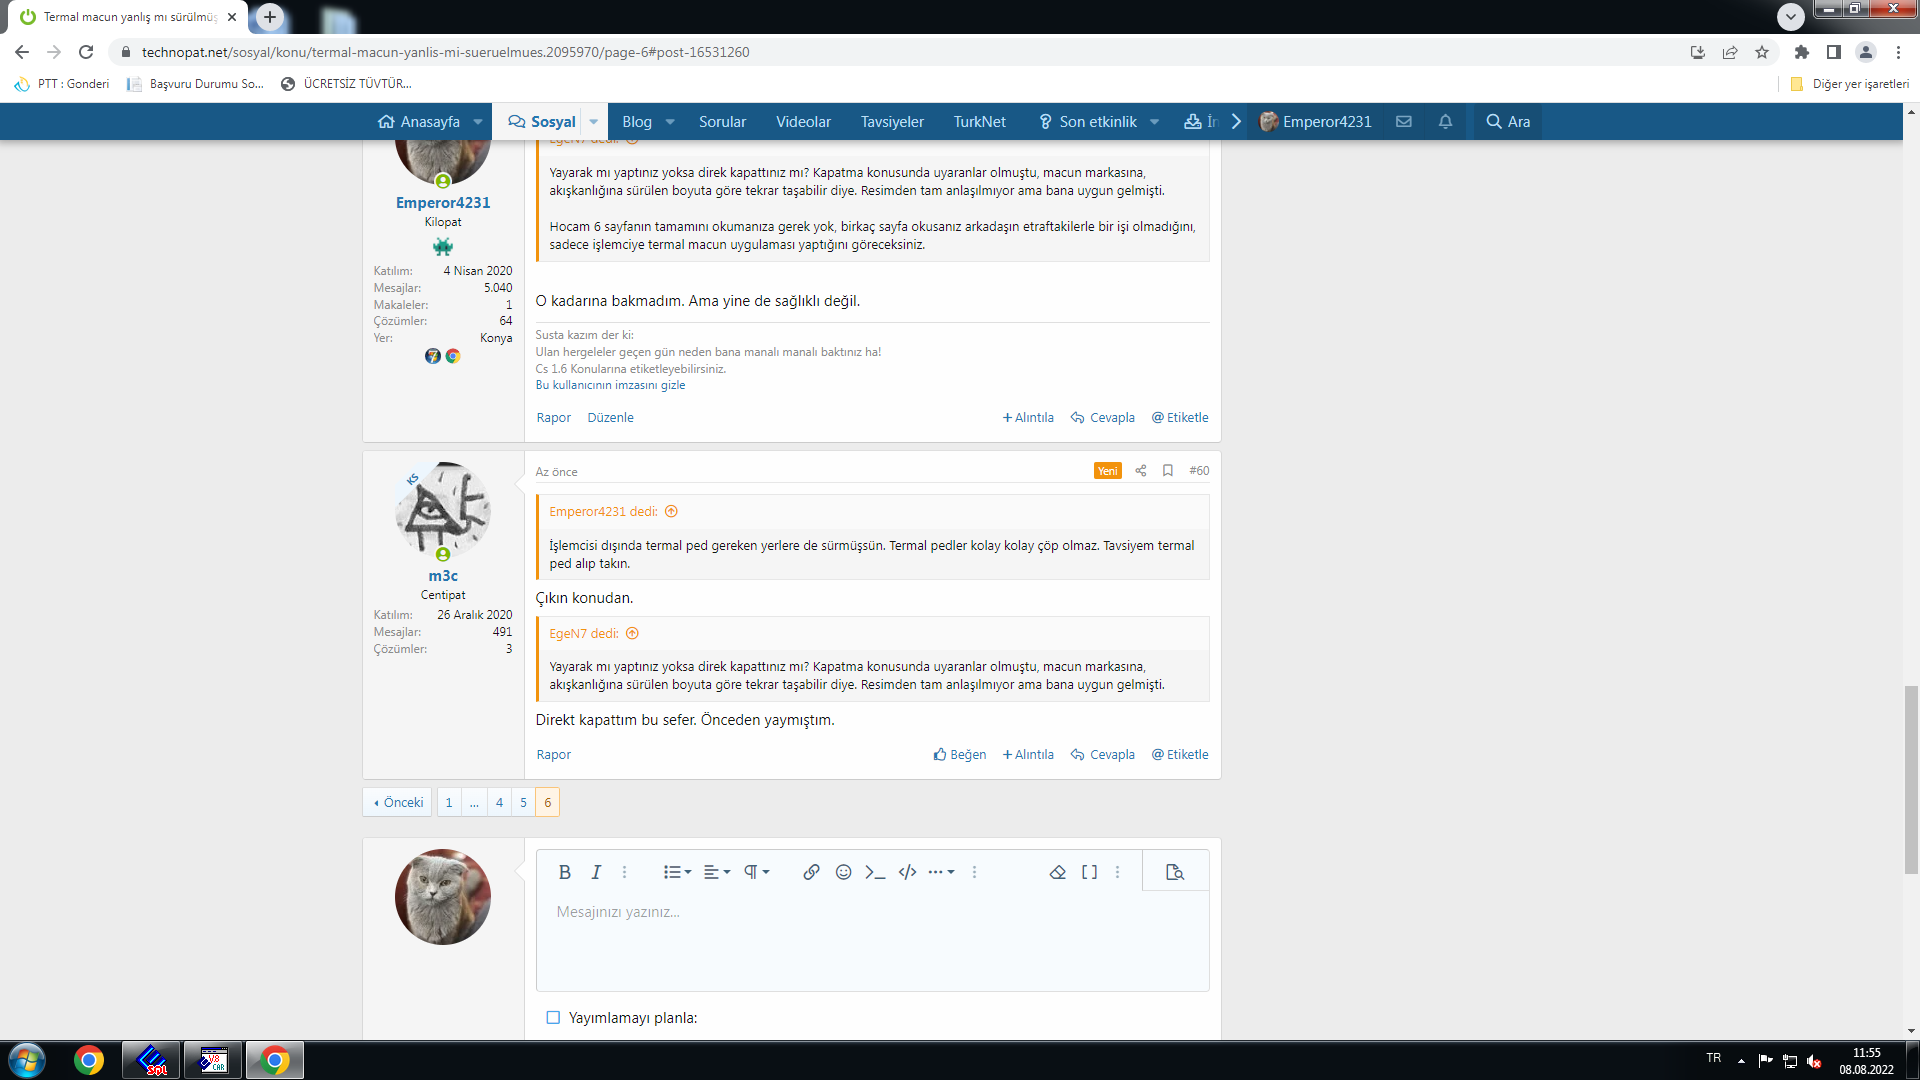Toggle BB code brackets mode
This screenshot has width=1920, height=1080.
1089,872
